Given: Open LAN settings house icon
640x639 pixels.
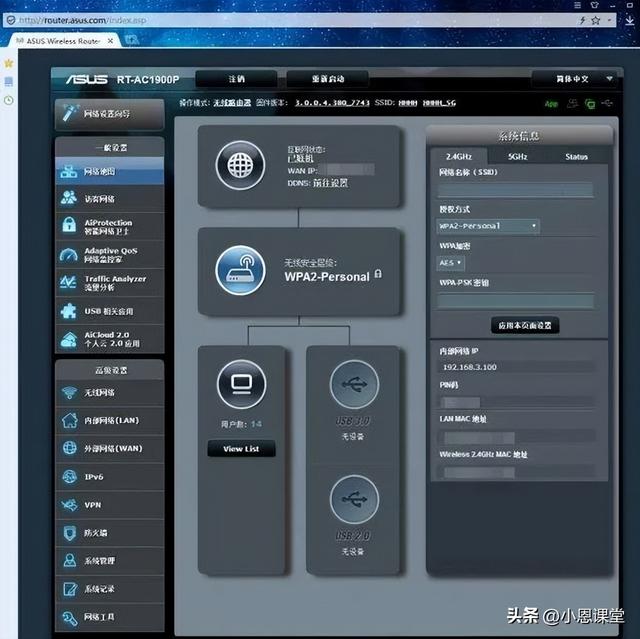Looking at the screenshot, I should (69, 420).
